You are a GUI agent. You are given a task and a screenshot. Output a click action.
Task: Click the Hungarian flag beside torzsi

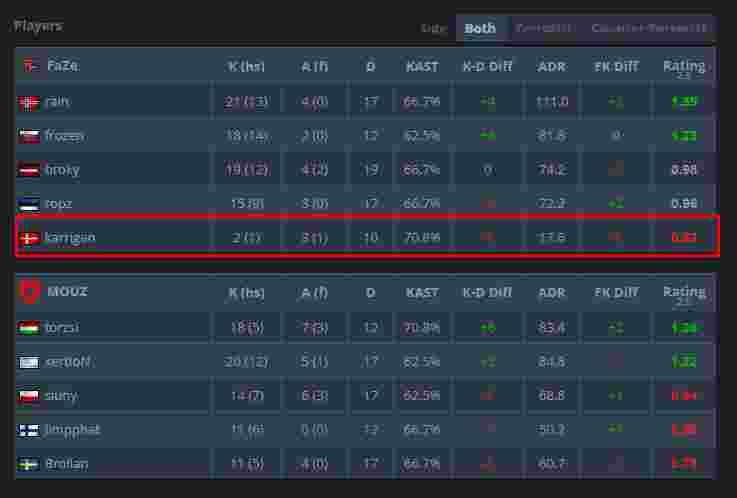(x=29, y=327)
